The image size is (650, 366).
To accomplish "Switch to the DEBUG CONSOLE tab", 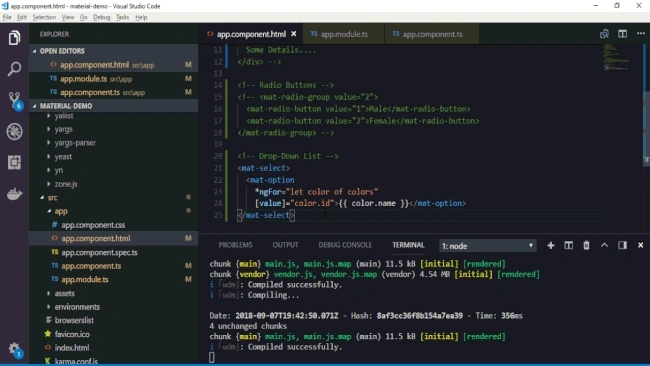I will [345, 245].
